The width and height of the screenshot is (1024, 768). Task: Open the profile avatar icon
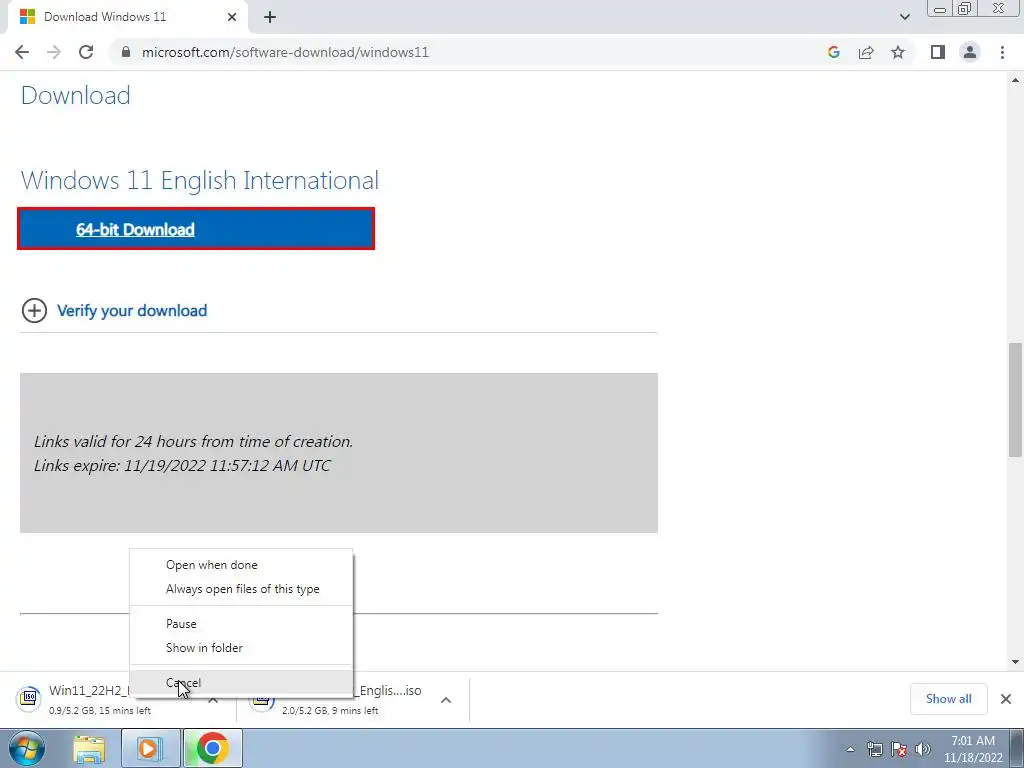[970, 52]
